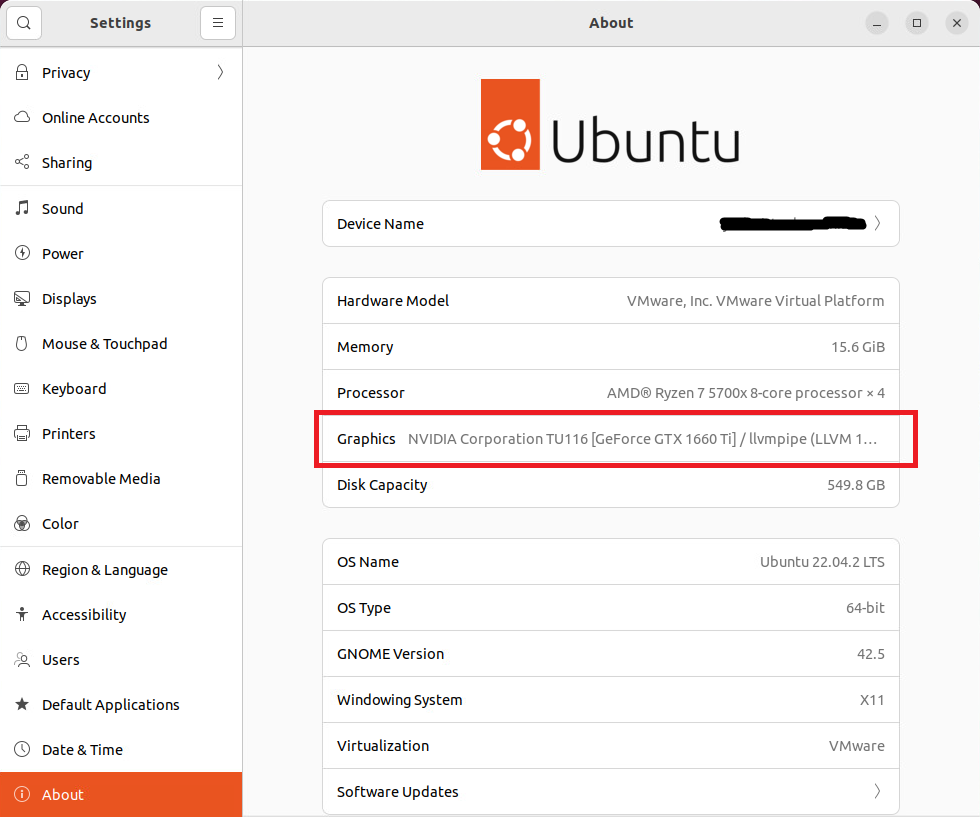Click the Power icon in sidebar

coord(22,253)
